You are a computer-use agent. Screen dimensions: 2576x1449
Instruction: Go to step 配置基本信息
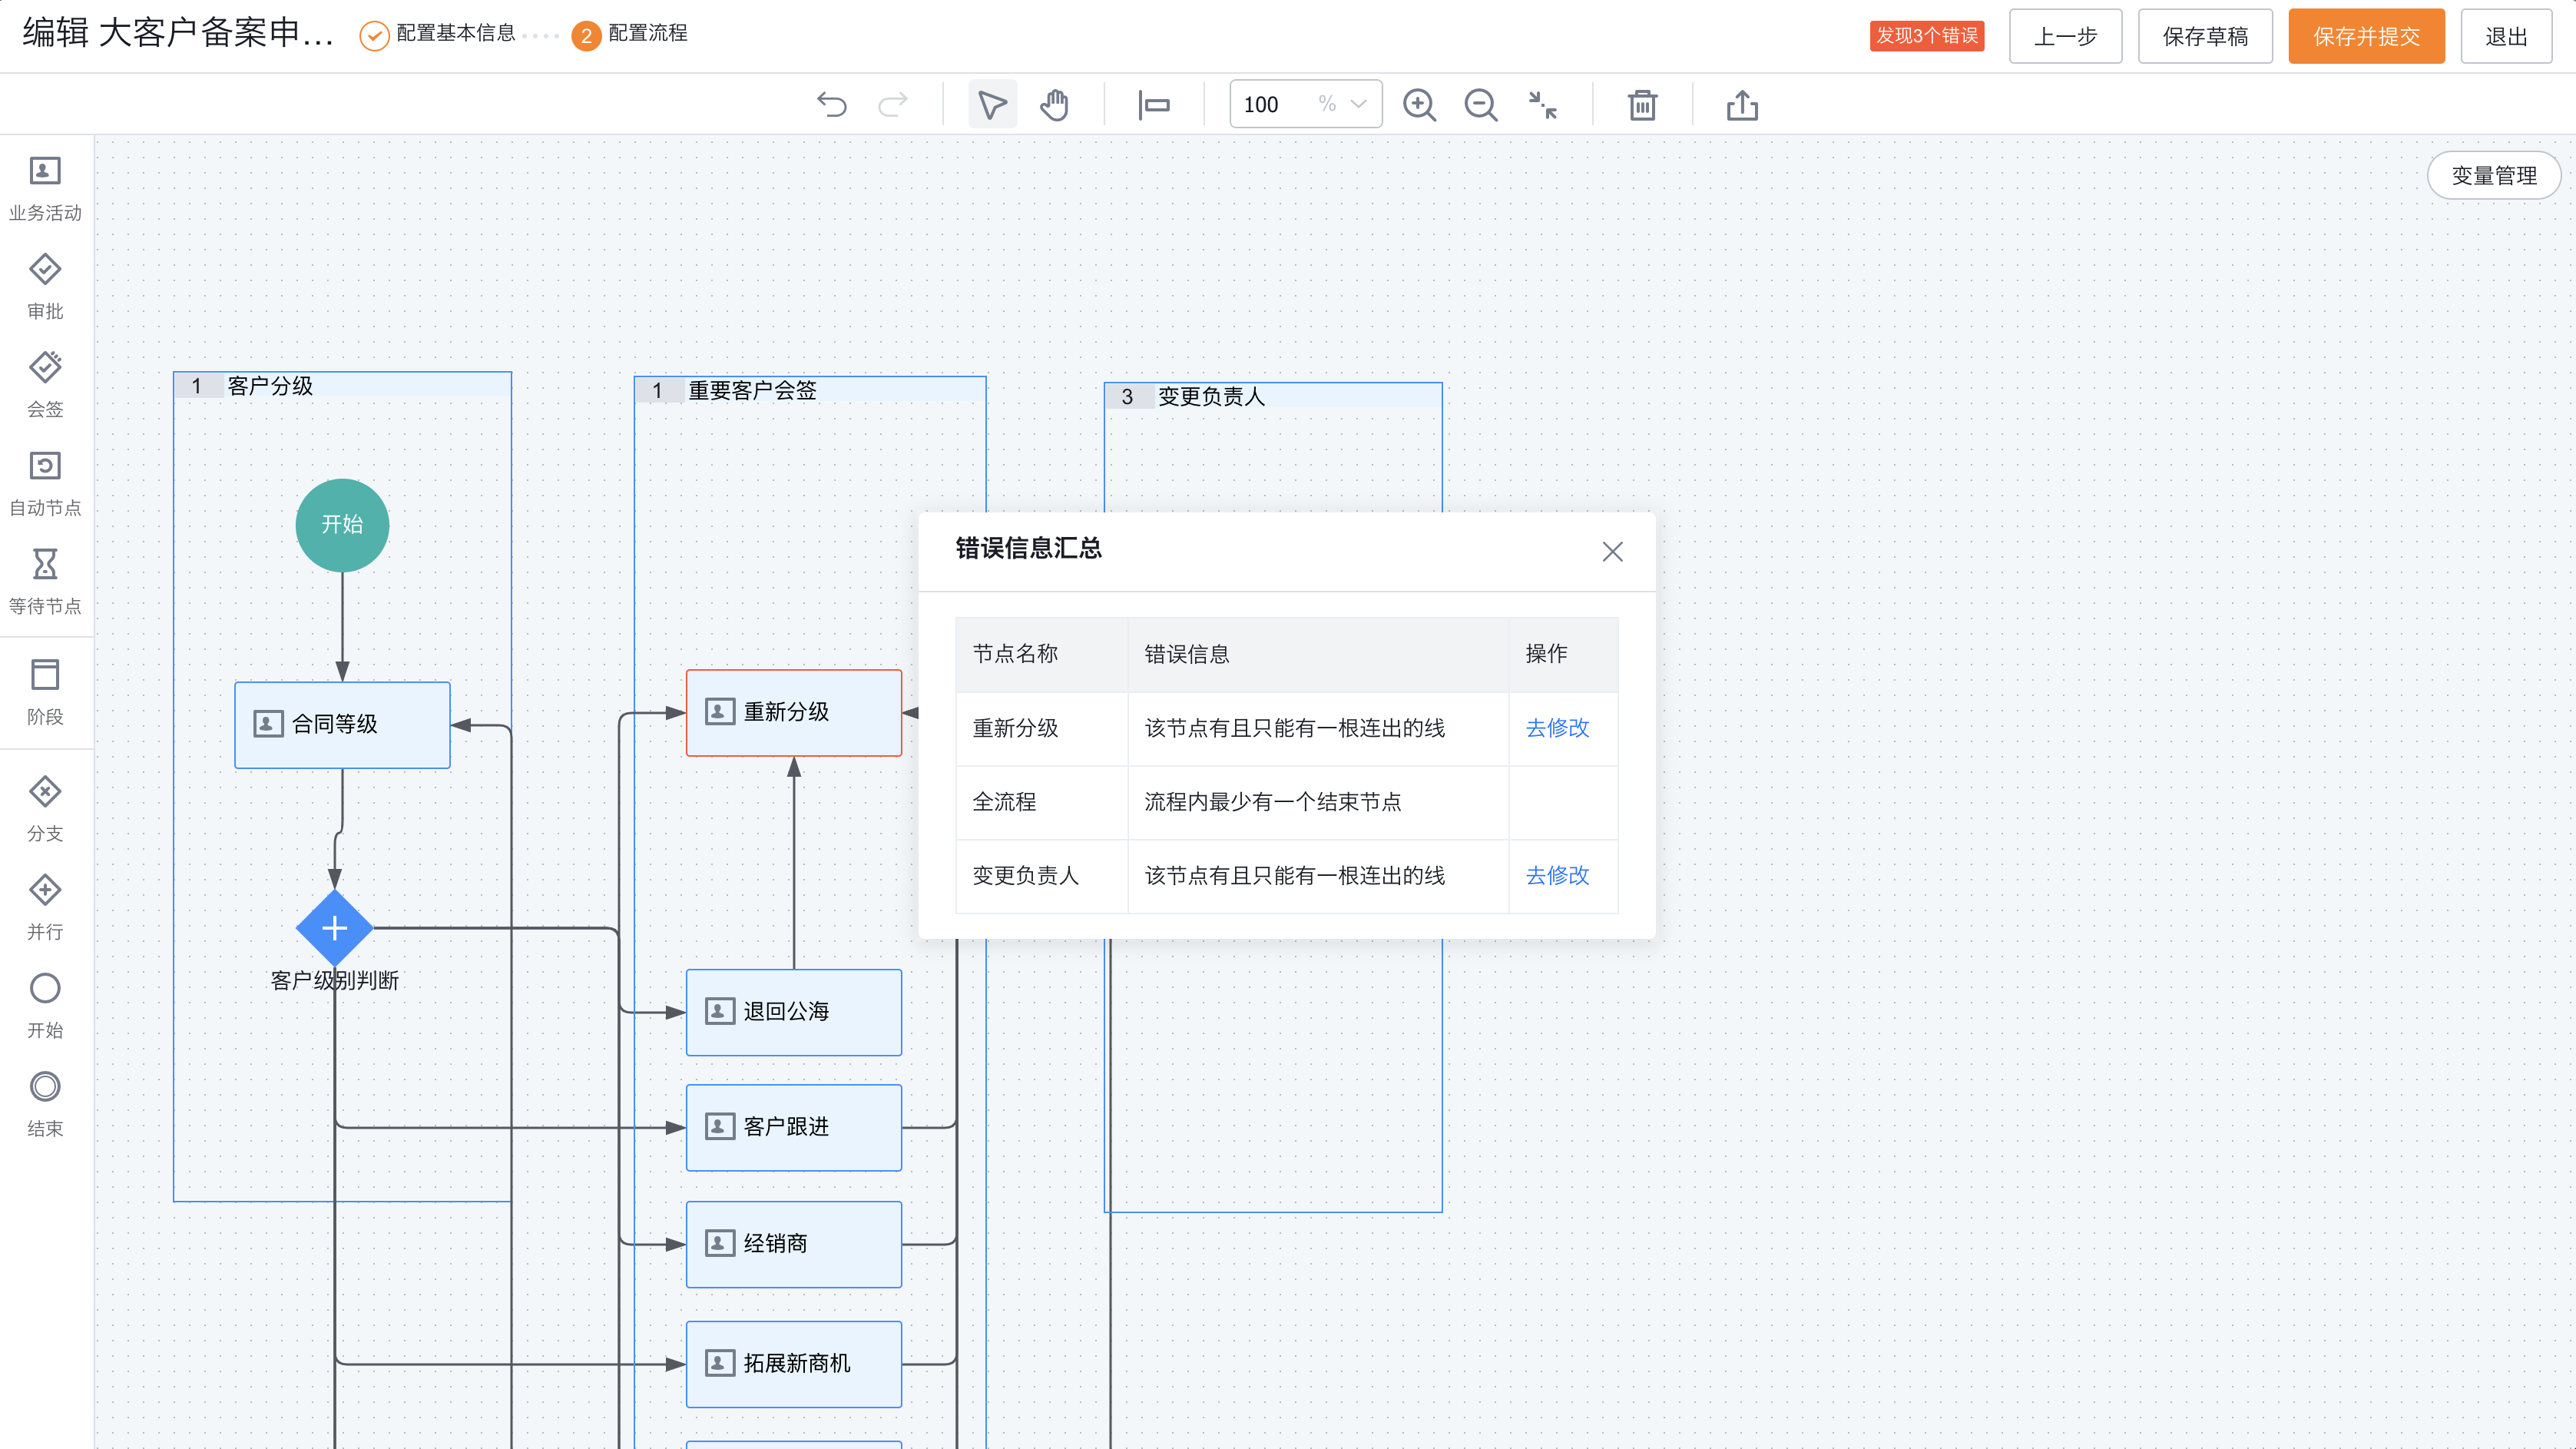pyautogui.click(x=437, y=34)
